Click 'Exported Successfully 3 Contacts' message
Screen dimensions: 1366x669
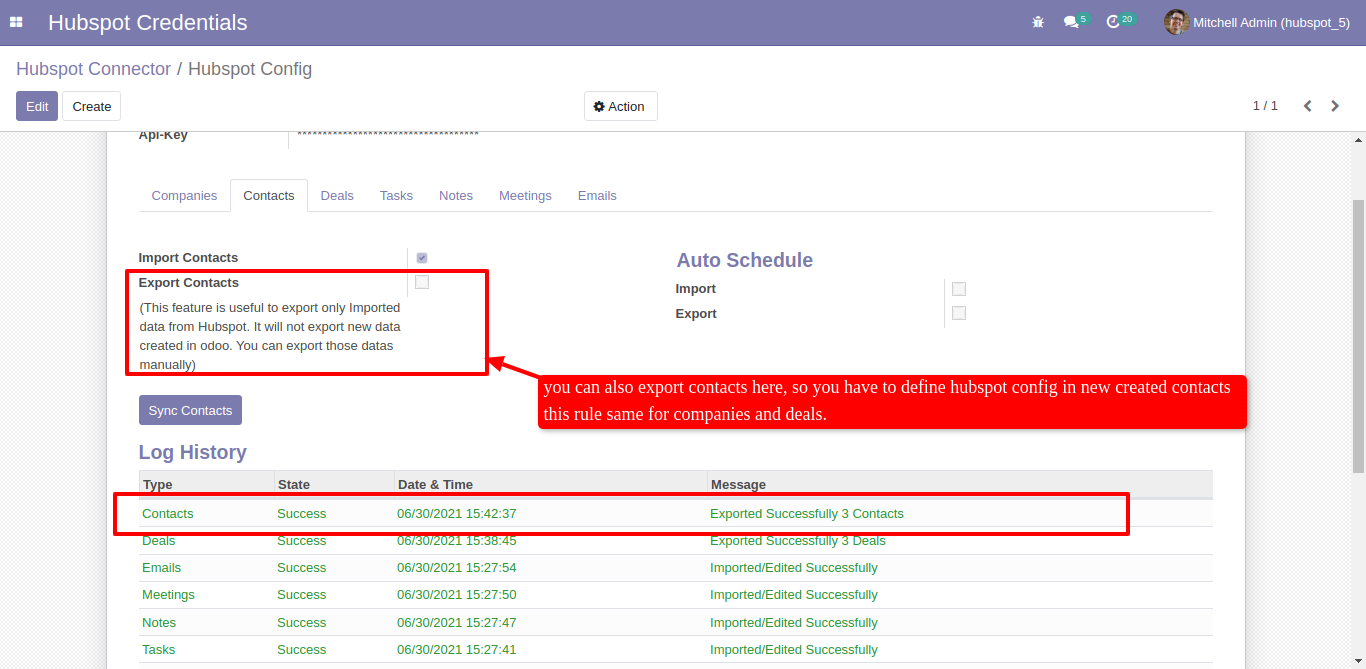coord(807,513)
